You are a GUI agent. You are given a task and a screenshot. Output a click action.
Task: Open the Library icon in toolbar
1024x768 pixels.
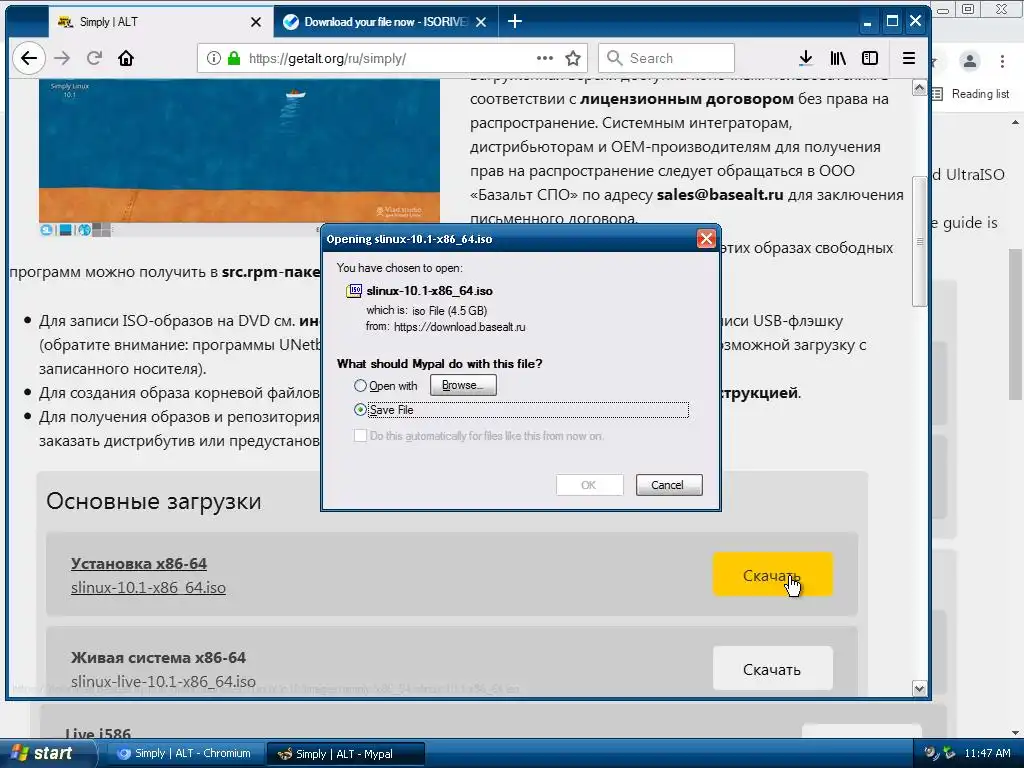click(838, 58)
